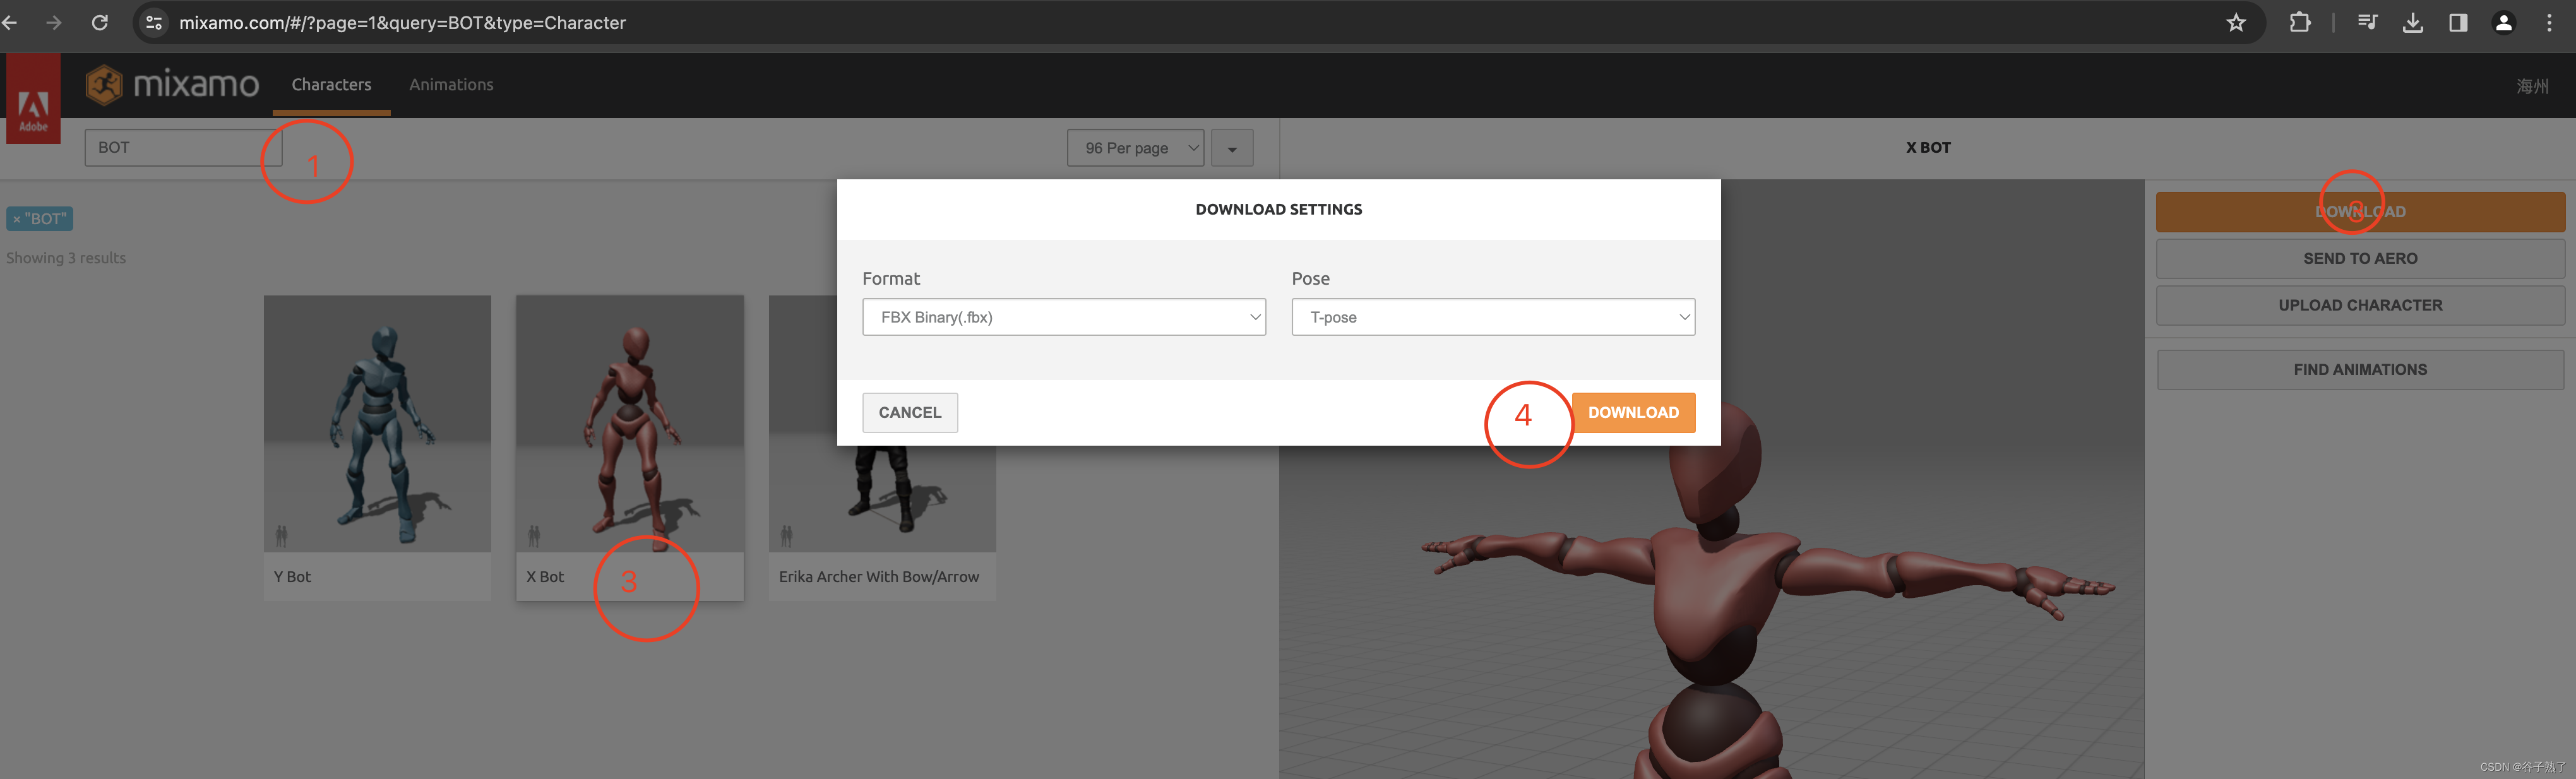Select the Y Bot character thumbnail

(x=377, y=424)
